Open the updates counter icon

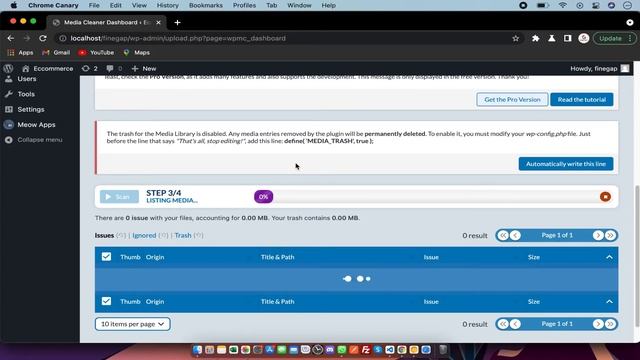point(90,68)
